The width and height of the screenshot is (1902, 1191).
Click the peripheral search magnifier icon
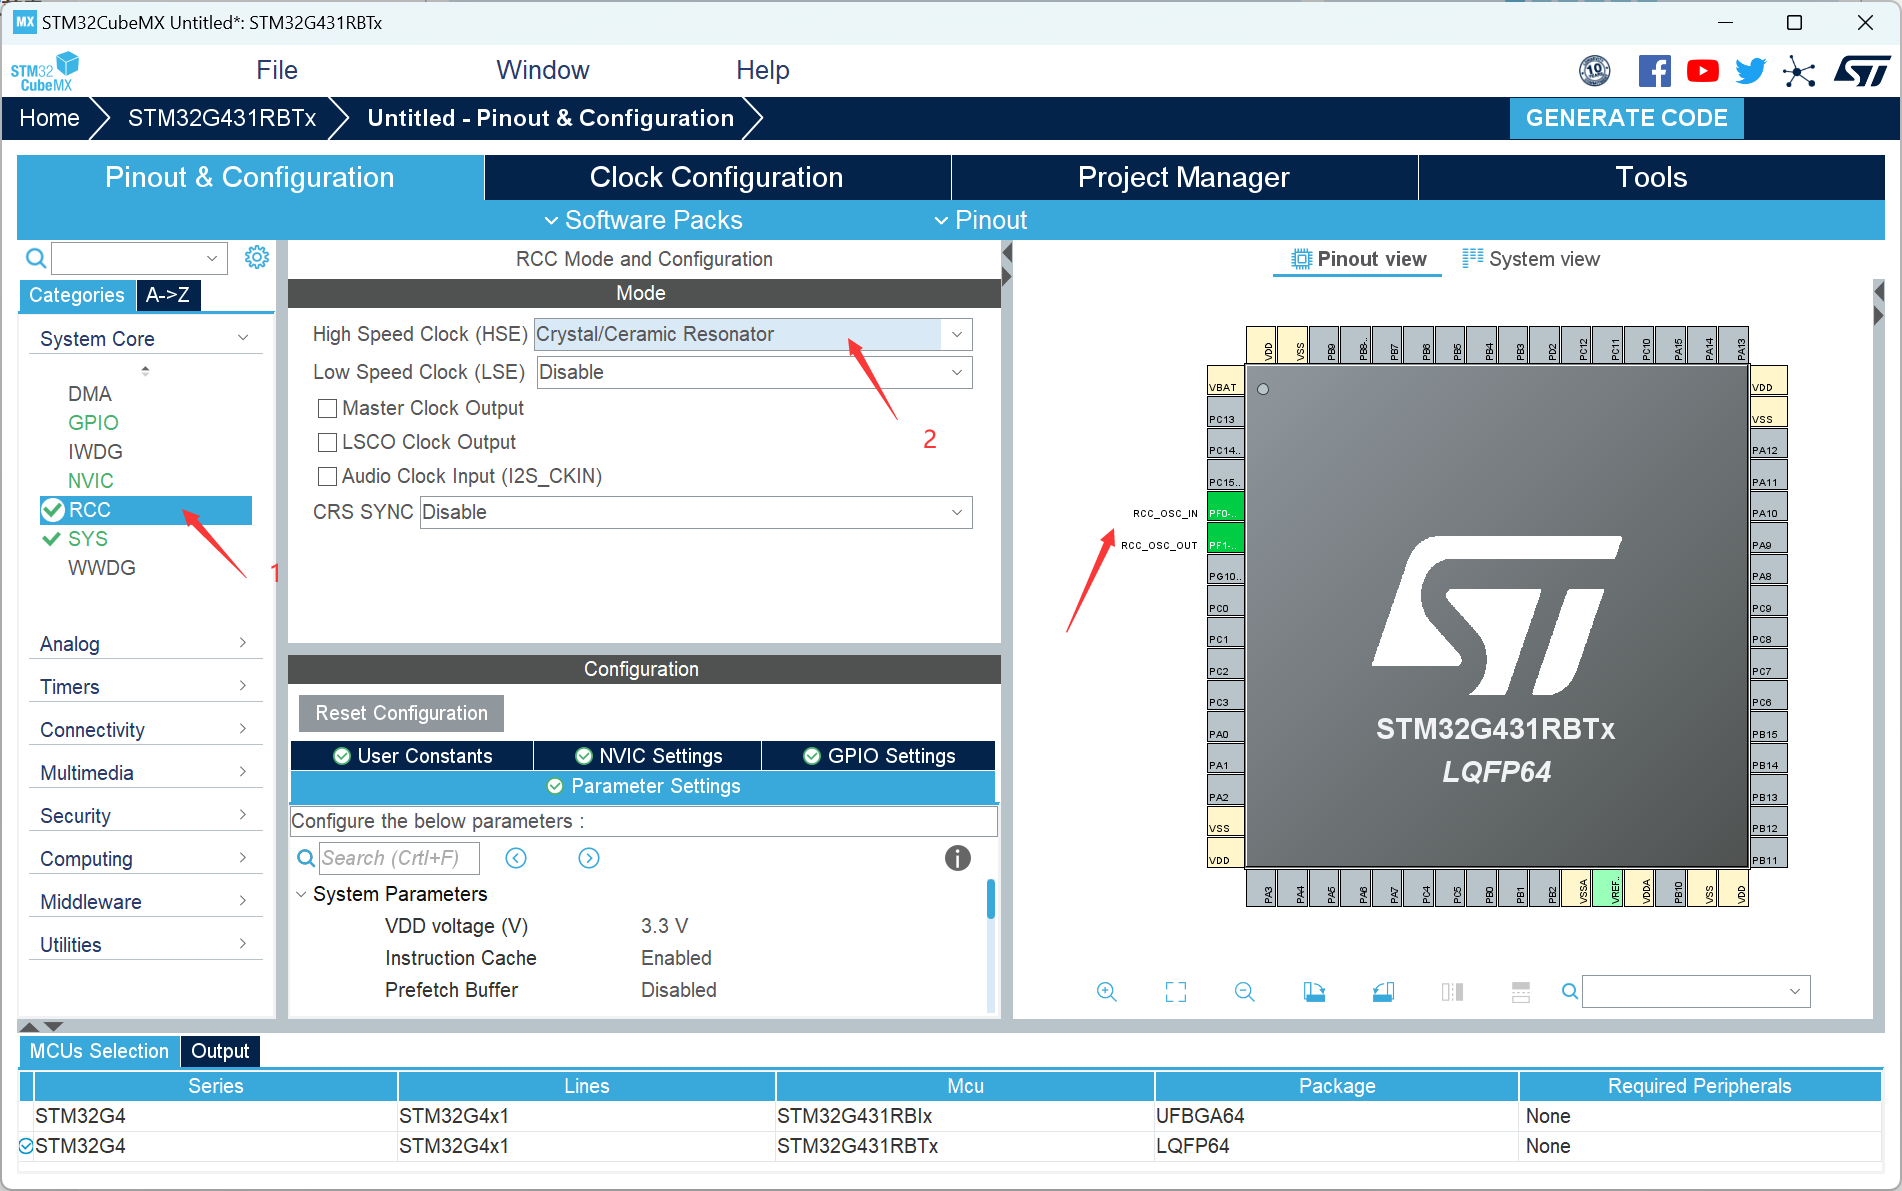pyautogui.click(x=36, y=259)
